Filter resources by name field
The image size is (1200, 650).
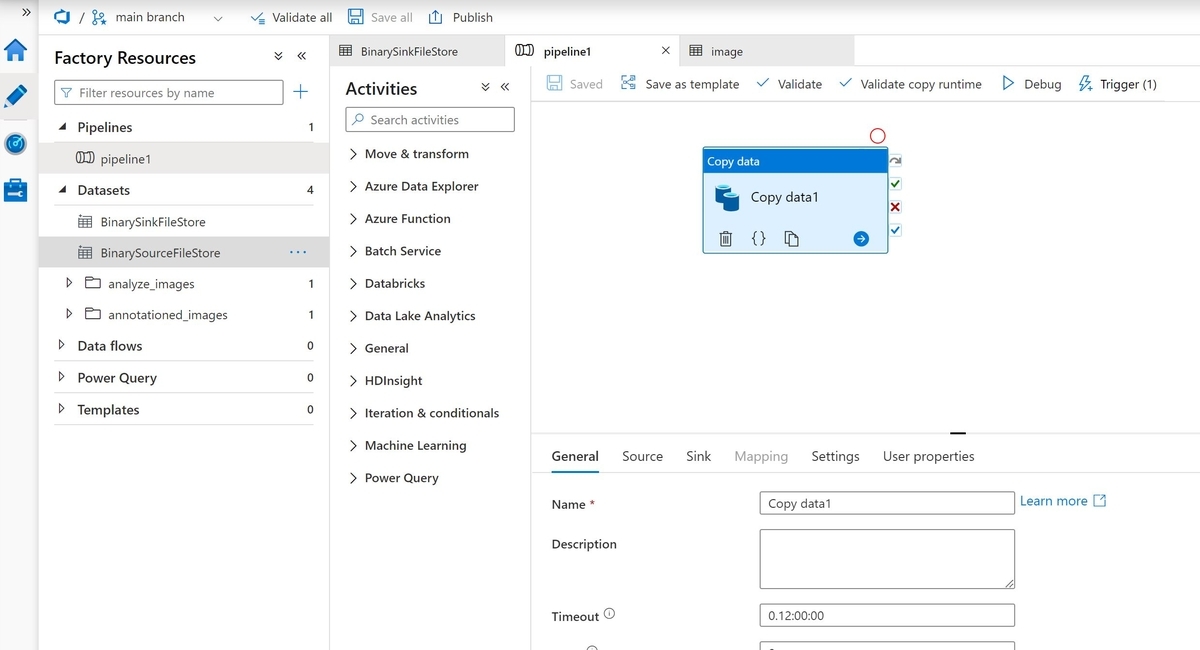167,92
